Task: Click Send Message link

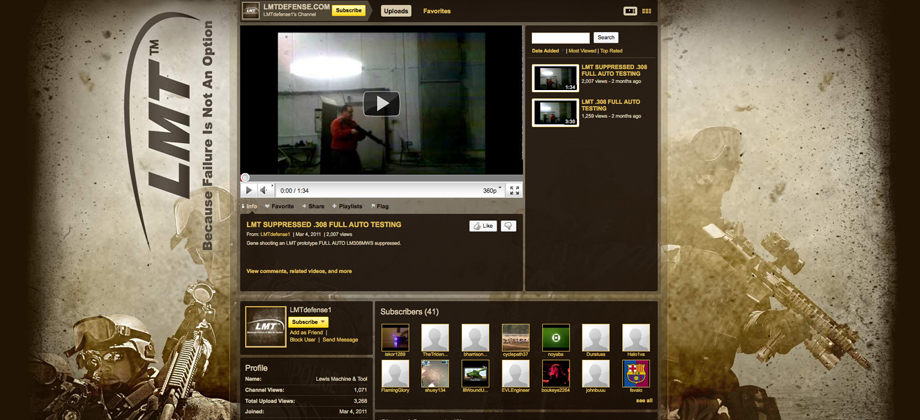Action: pyautogui.click(x=340, y=340)
